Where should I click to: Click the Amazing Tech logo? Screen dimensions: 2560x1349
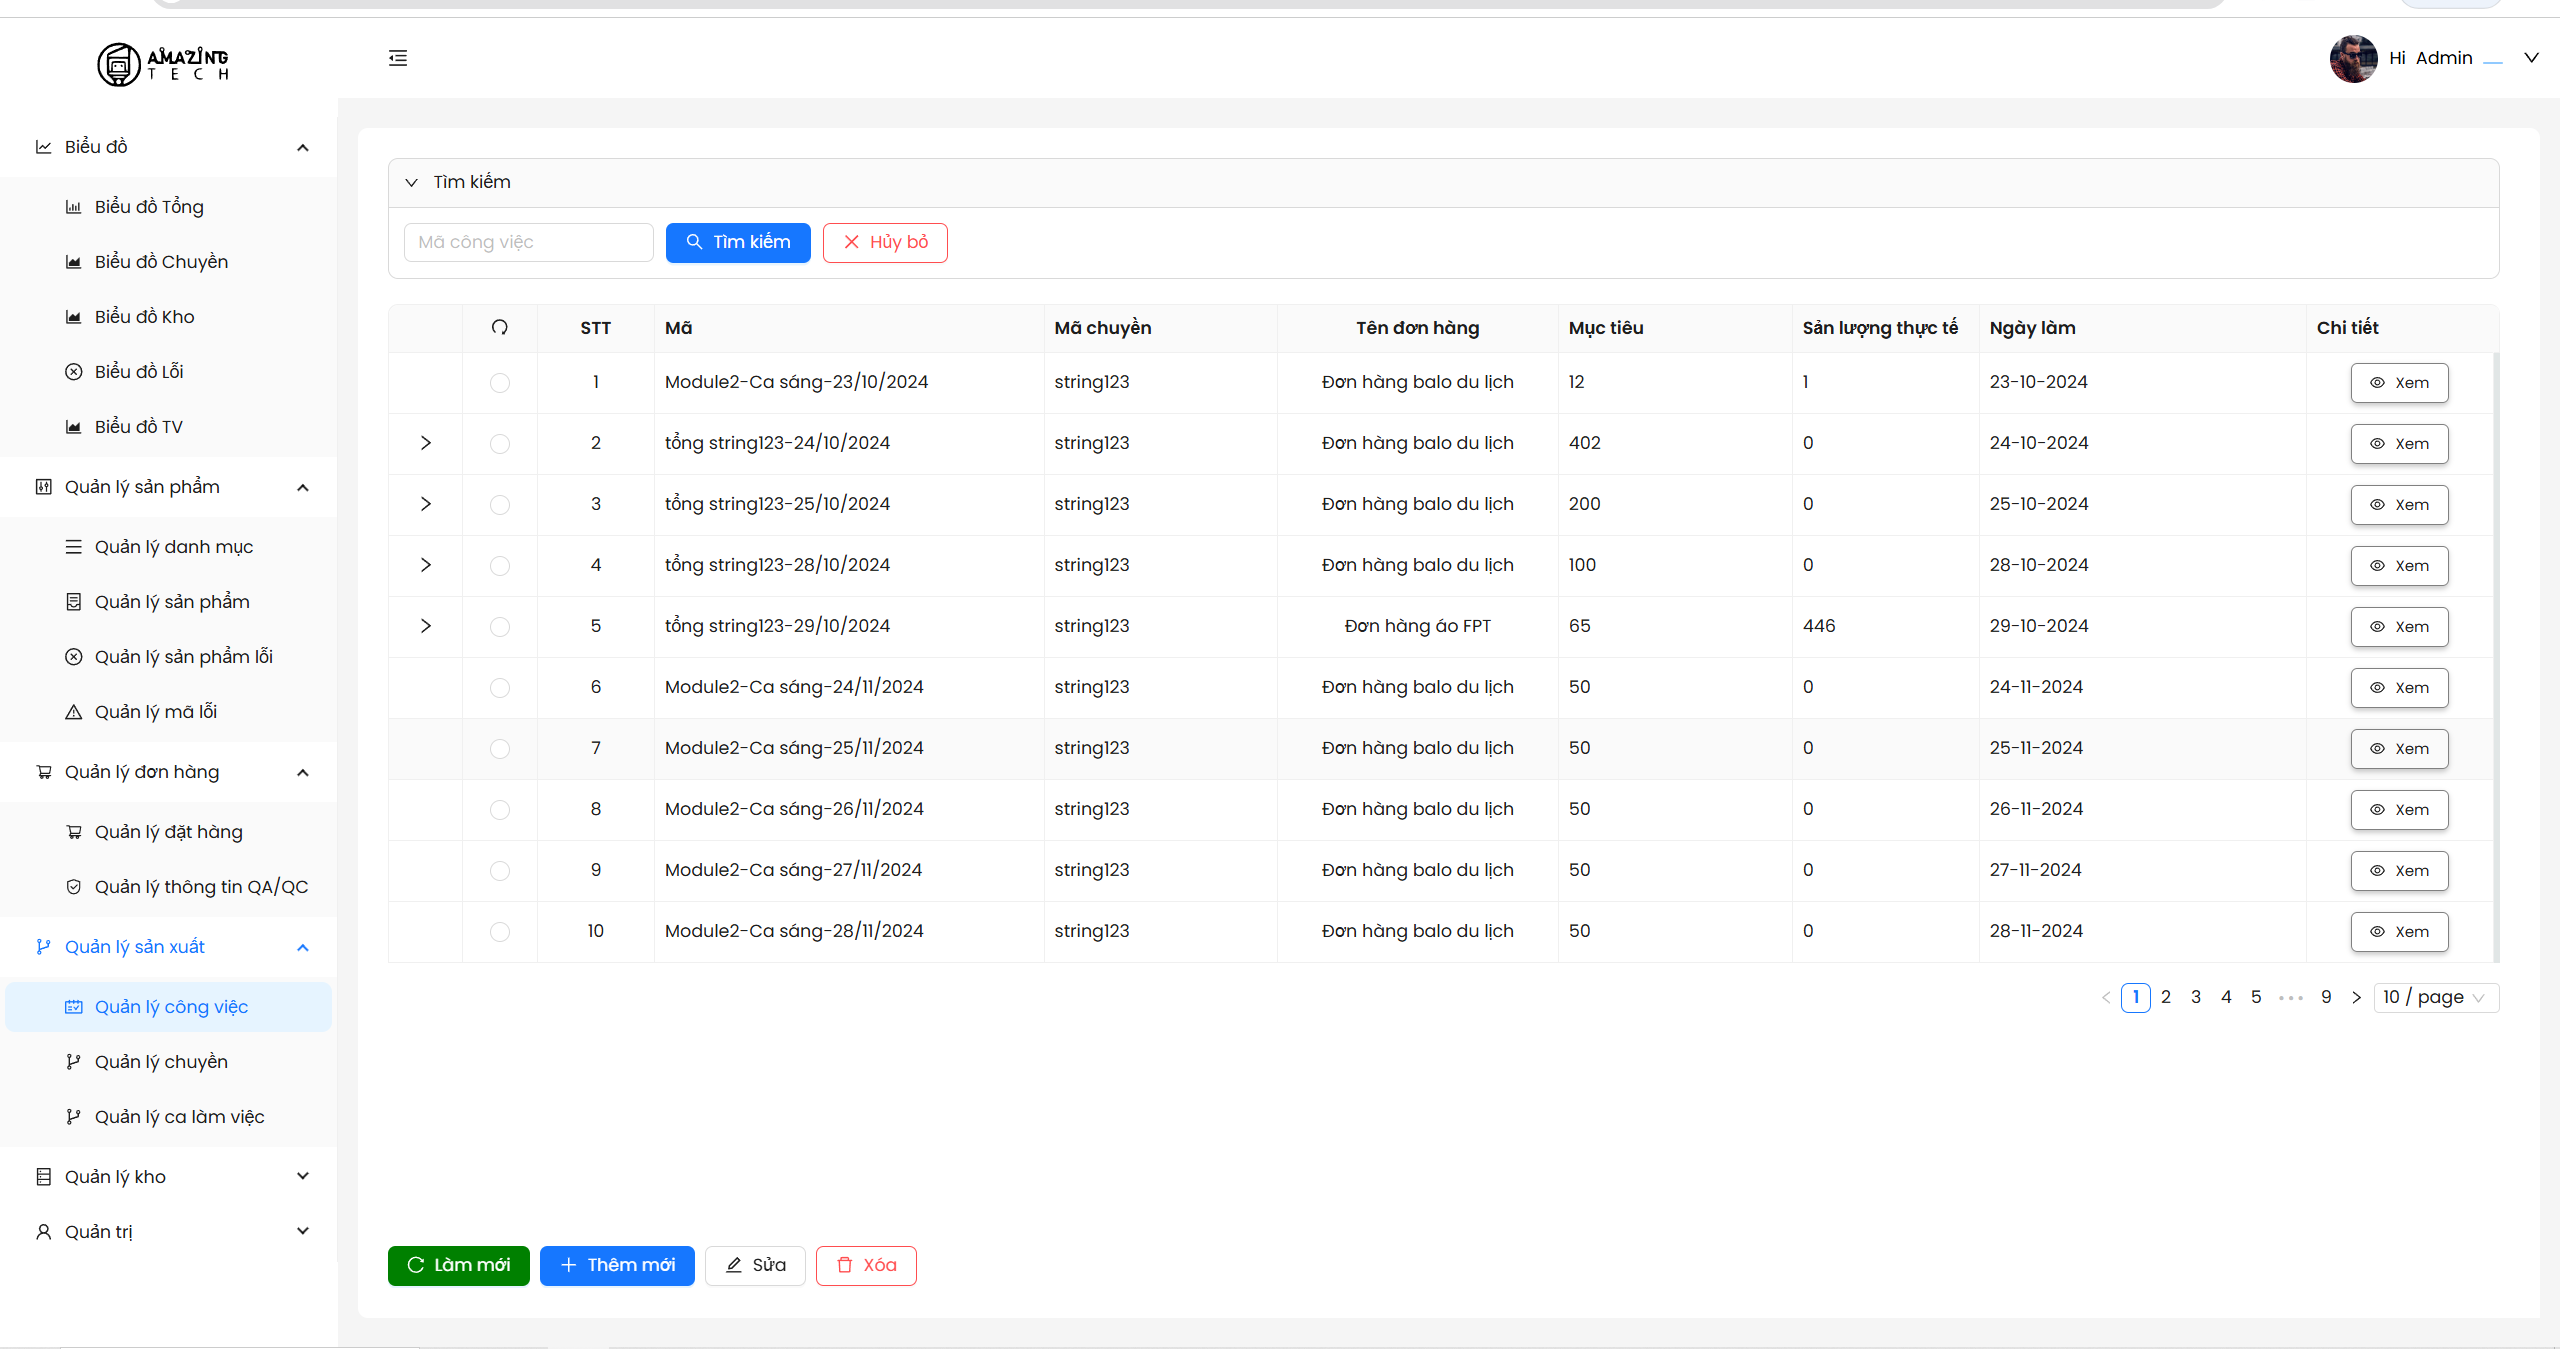click(x=163, y=64)
